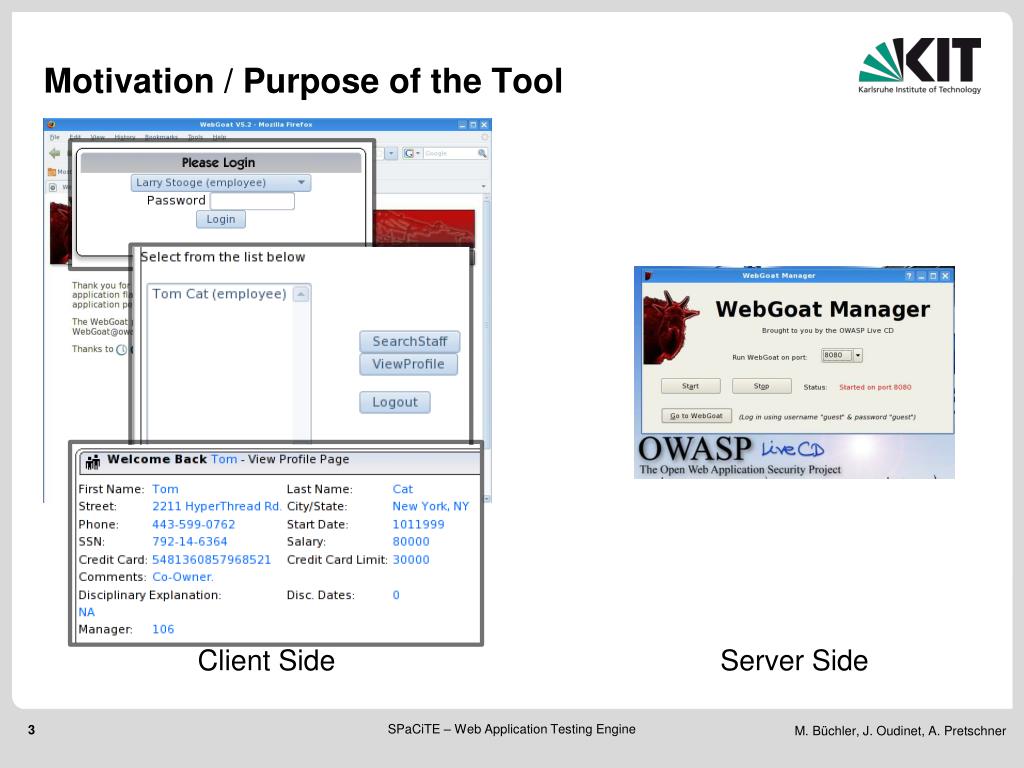Screen dimensions: 1024x768
Task: Click the last name value Cat
Action: [402, 489]
